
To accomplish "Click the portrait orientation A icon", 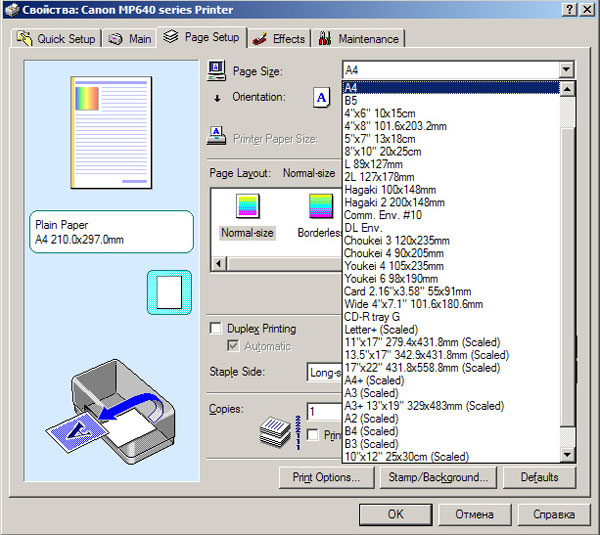I will 321,98.
